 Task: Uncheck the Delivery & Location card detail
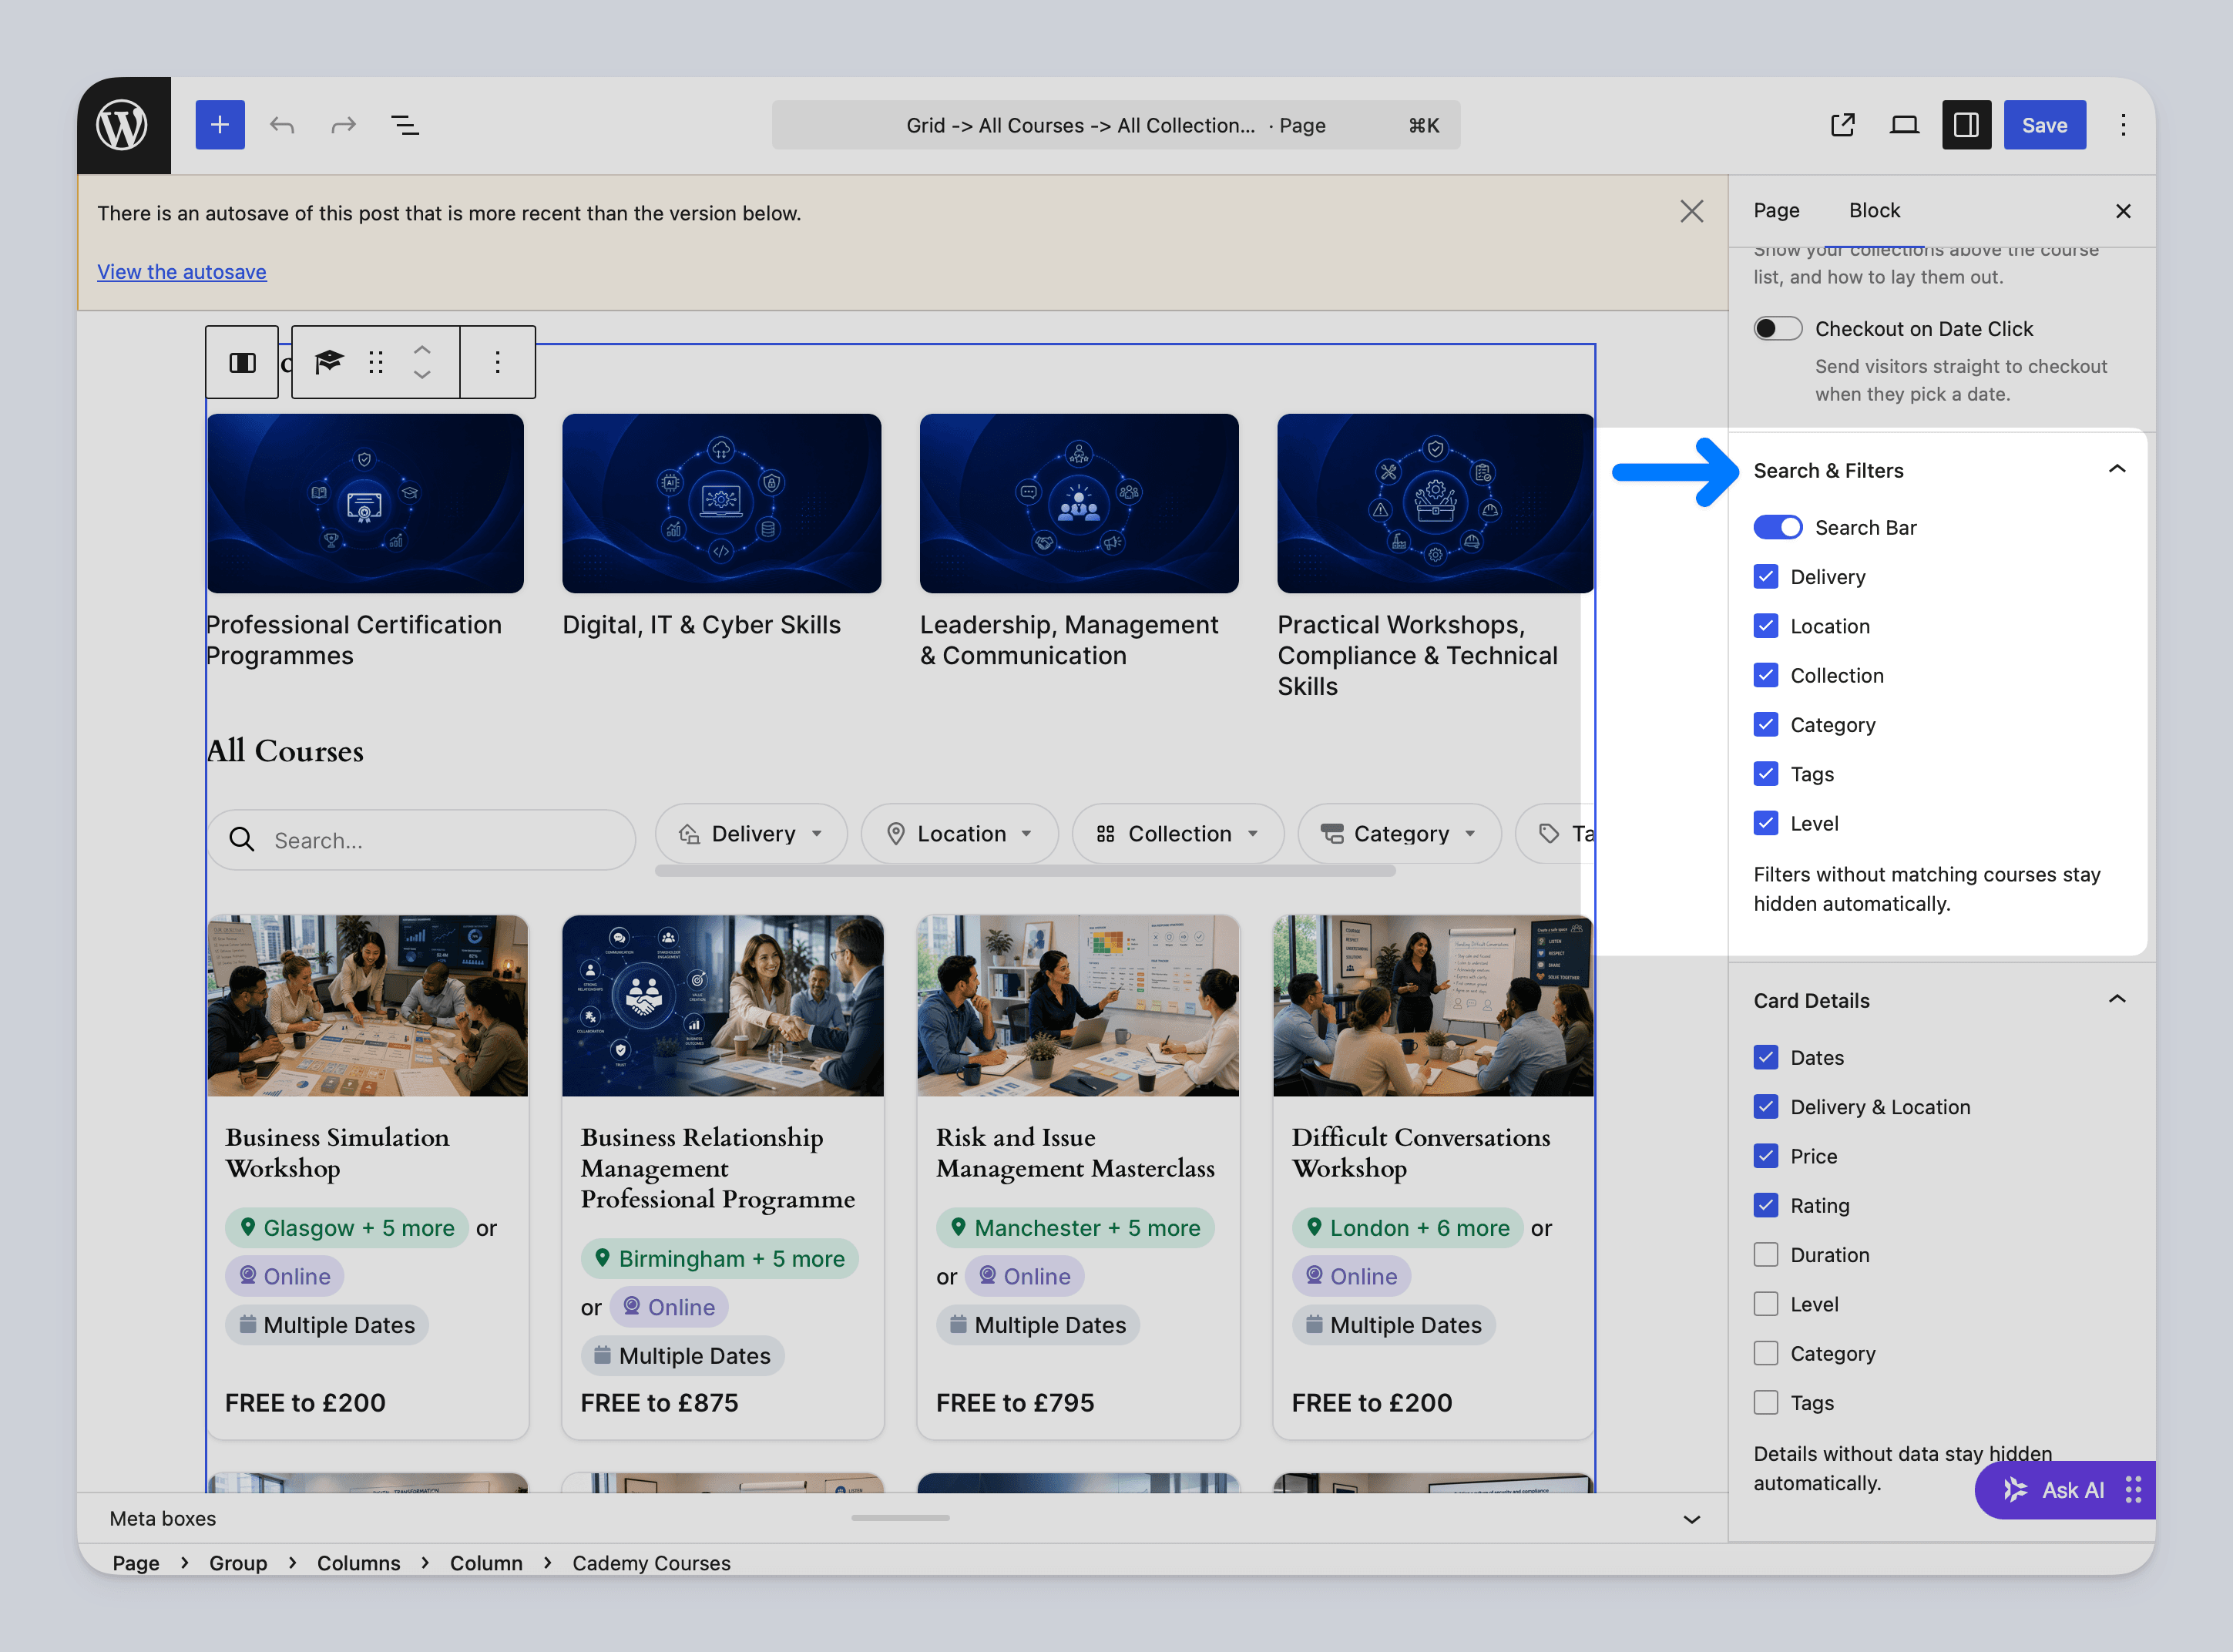1766,1107
